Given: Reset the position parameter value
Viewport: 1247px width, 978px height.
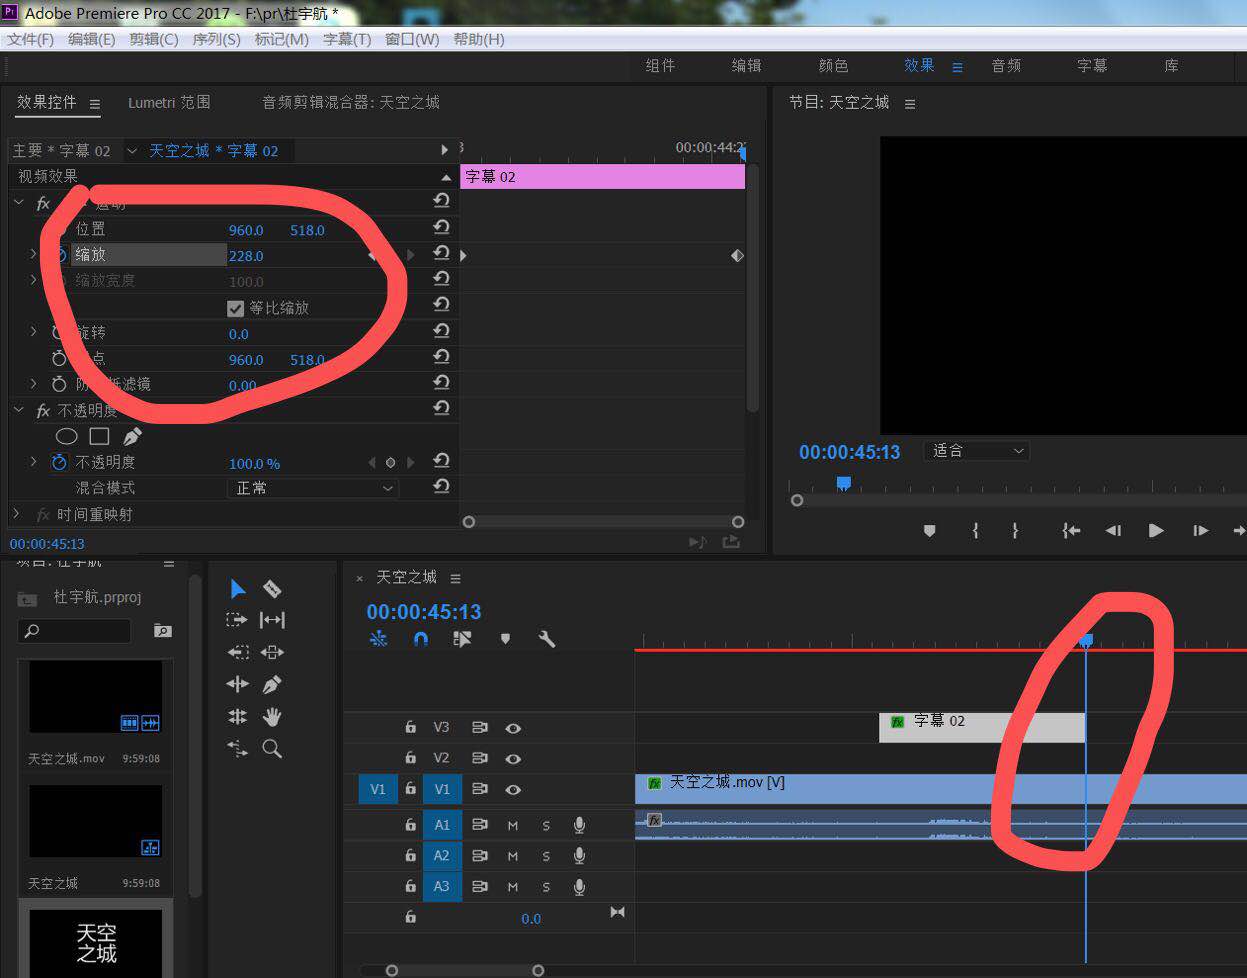Looking at the screenshot, I should click(441, 229).
